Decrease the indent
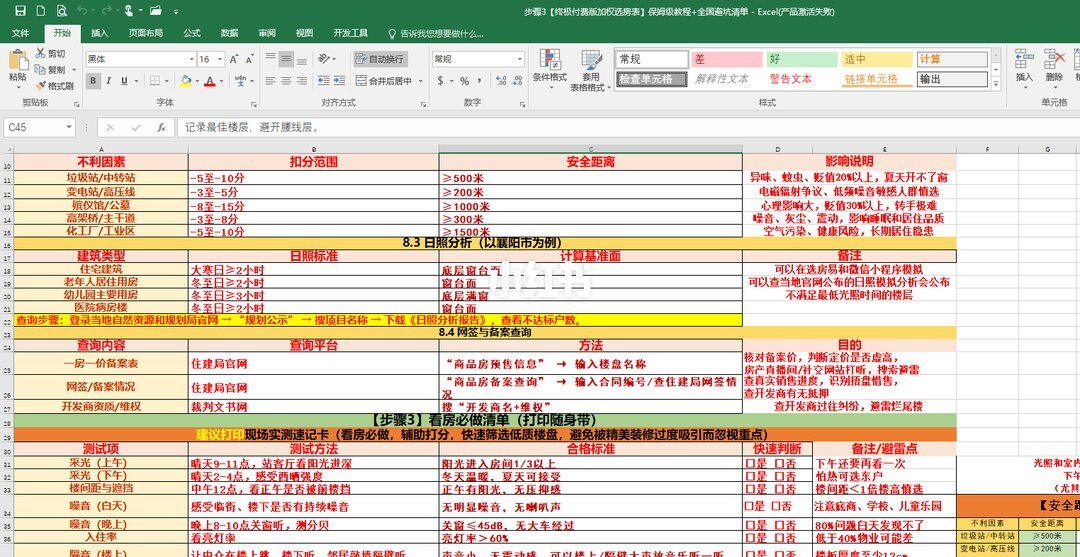Viewport: 1080px width, 557px height. click(x=324, y=81)
